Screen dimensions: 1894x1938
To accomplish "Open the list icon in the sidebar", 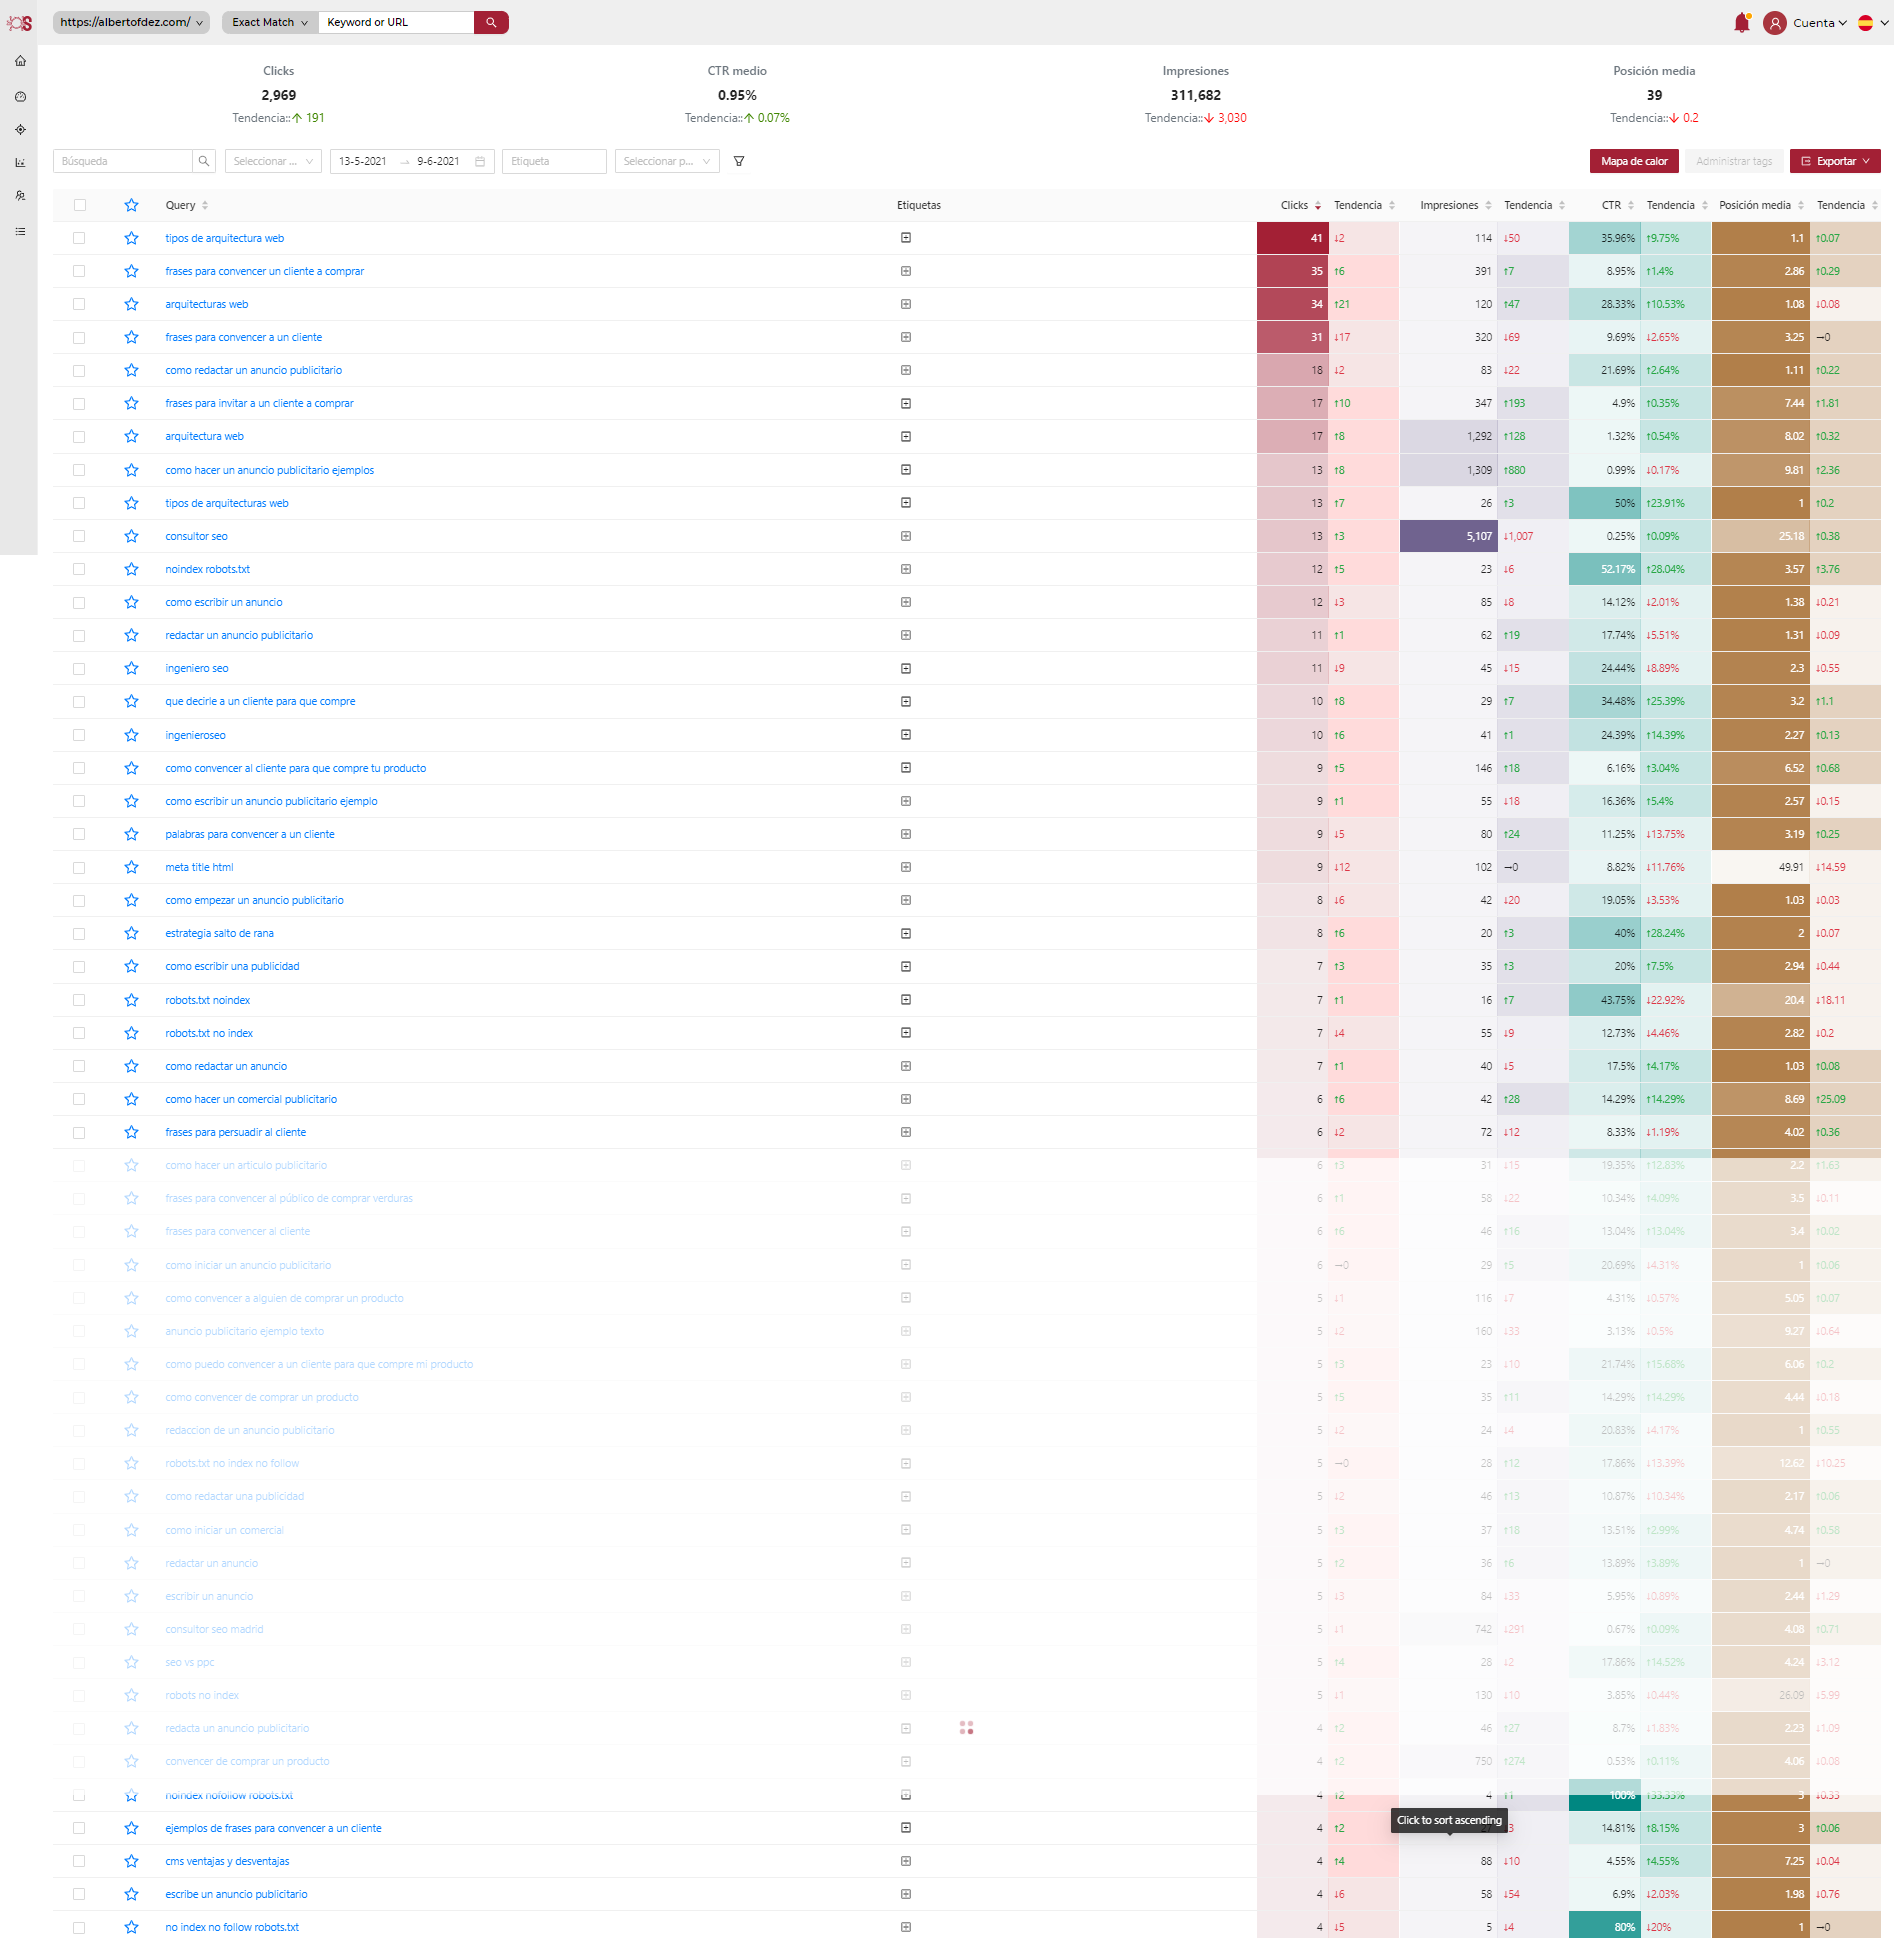I will click(x=20, y=231).
